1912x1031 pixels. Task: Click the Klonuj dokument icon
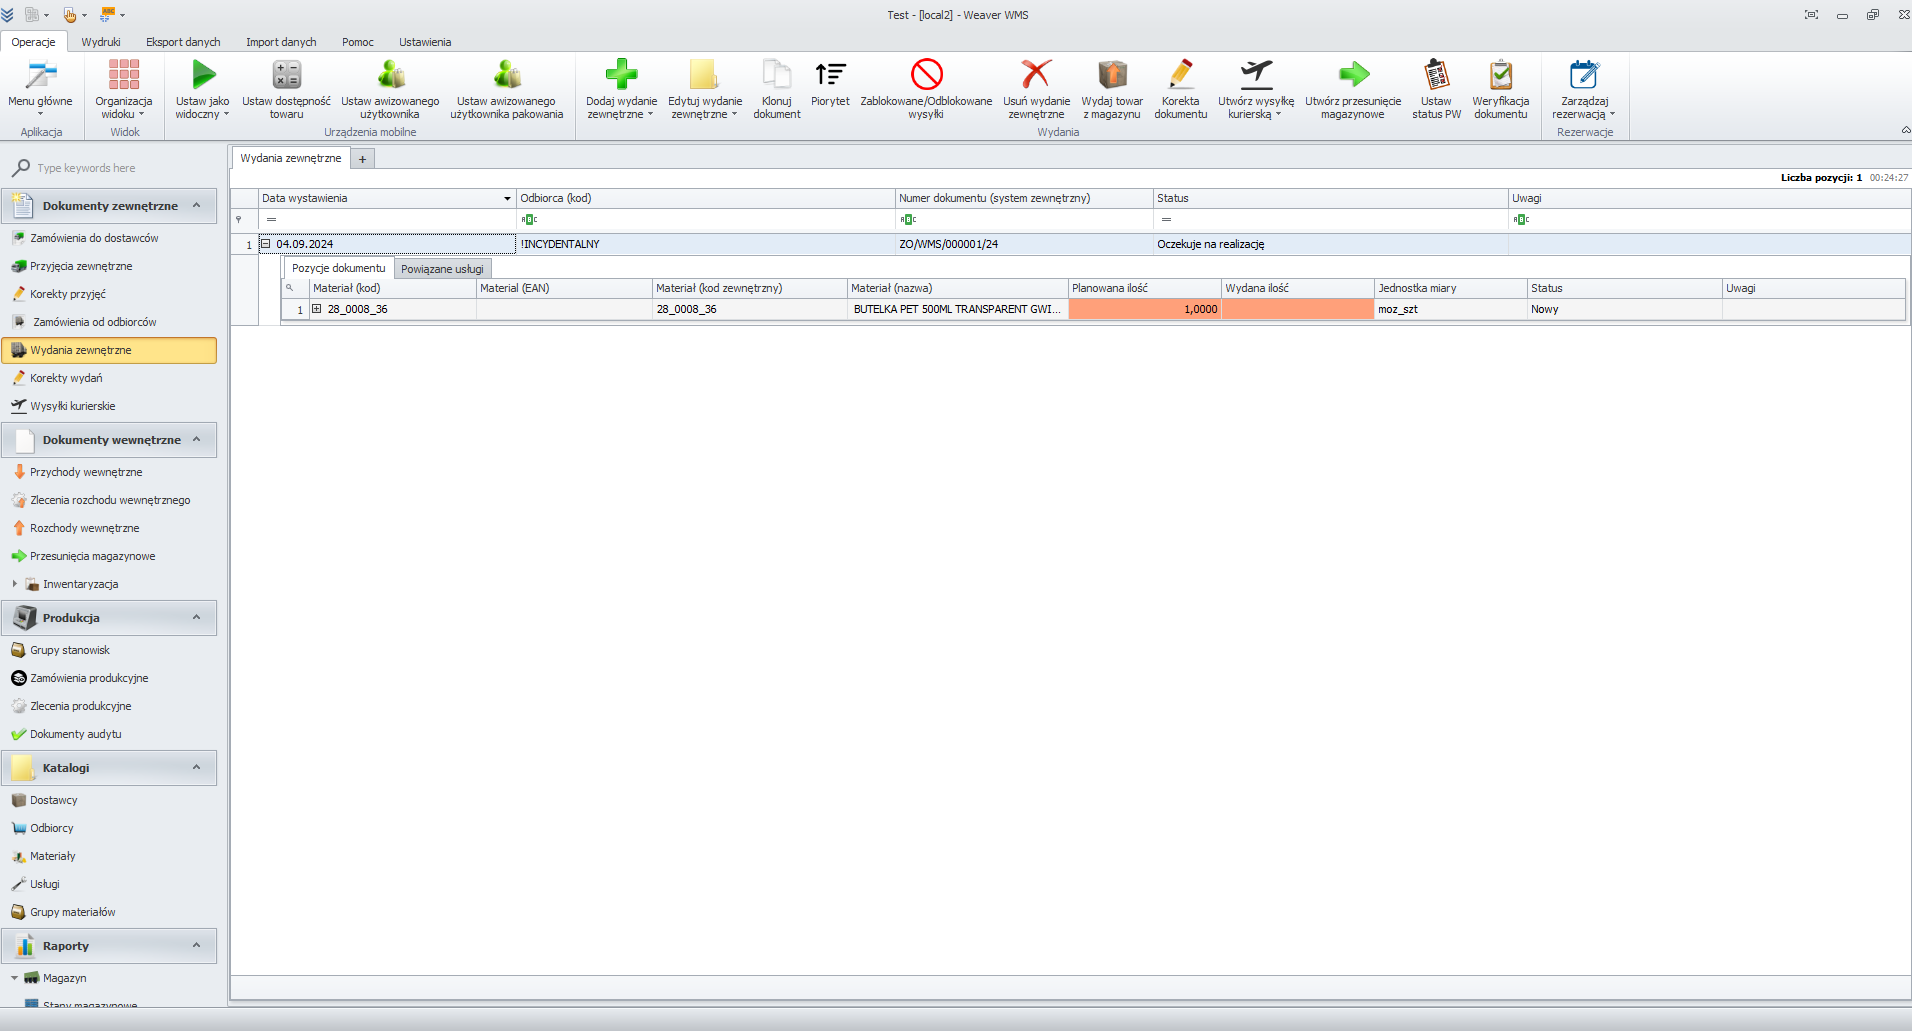coord(776,75)
